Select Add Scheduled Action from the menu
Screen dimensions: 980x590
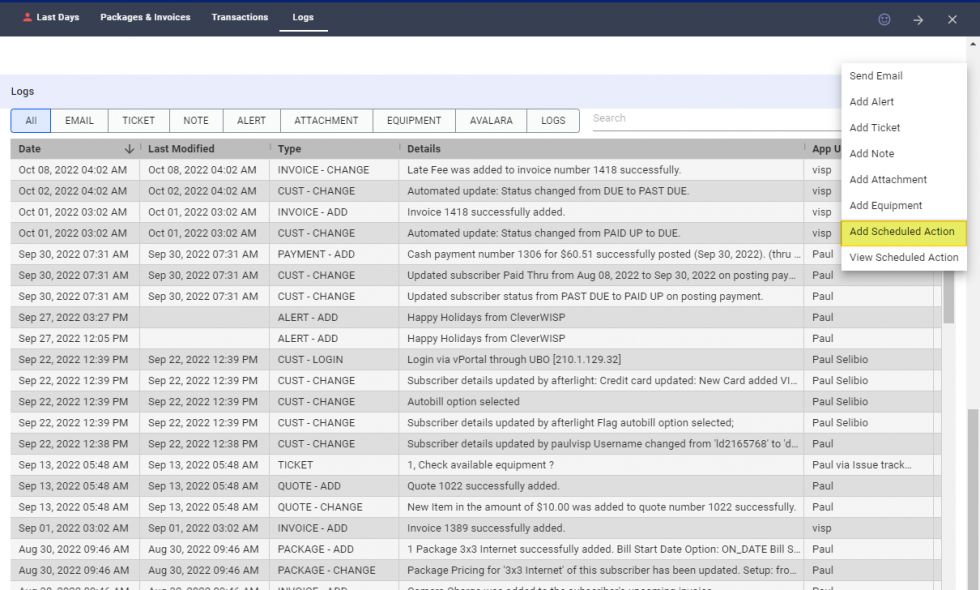(x=901, y=231)
